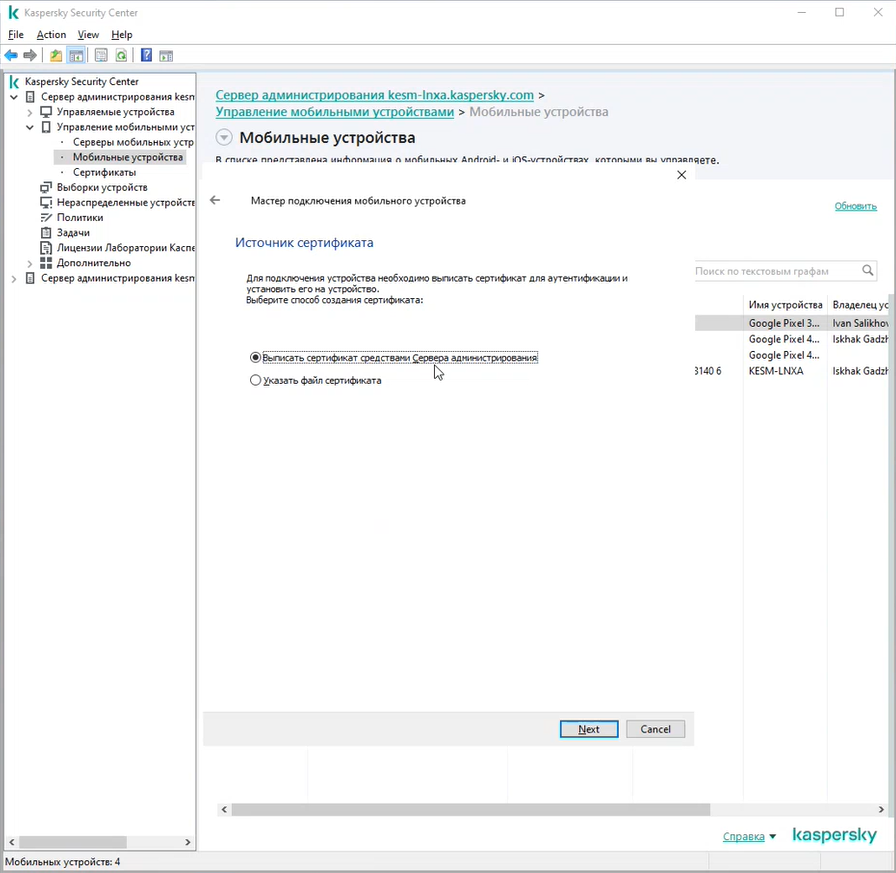This screenshot has width=896, height=873.
Task: Open Help with the blue question mark icon
Action: (x=146, y=55)
